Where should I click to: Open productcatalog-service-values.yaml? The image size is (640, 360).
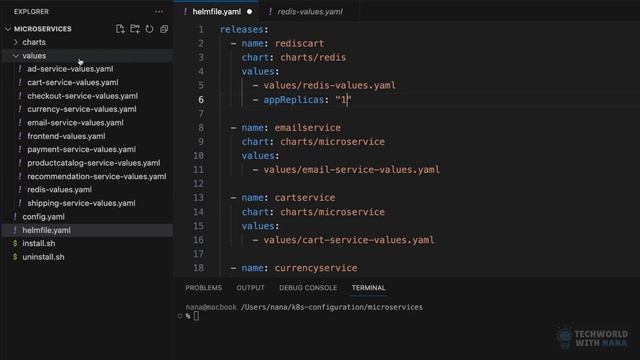(93, 163)
